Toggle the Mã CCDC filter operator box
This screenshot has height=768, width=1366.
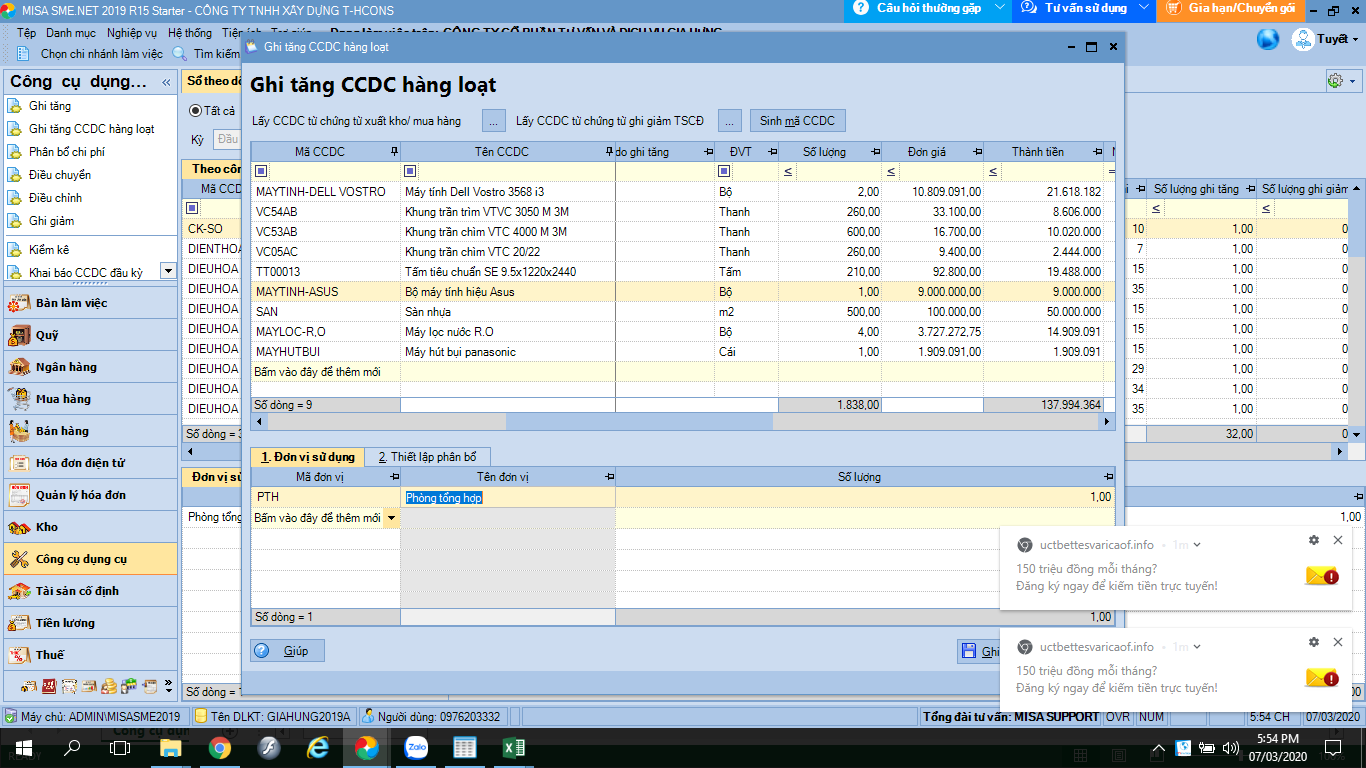point(261,171)
